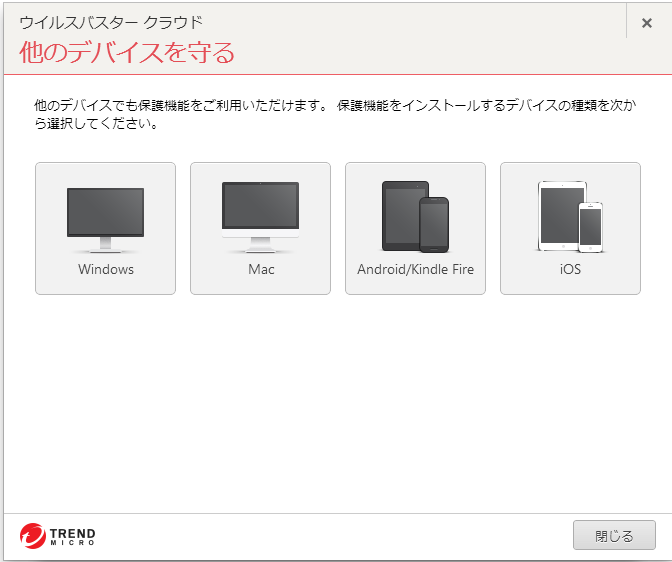The width and height of the screenshot is (672, 562).
Task: Click the ウイルスバスター クラウド title text
Action: coord(111,22)
